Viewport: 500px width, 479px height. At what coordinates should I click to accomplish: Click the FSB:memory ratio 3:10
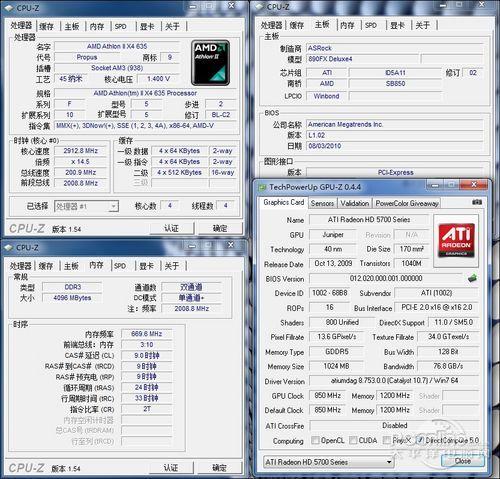point(147,345)
